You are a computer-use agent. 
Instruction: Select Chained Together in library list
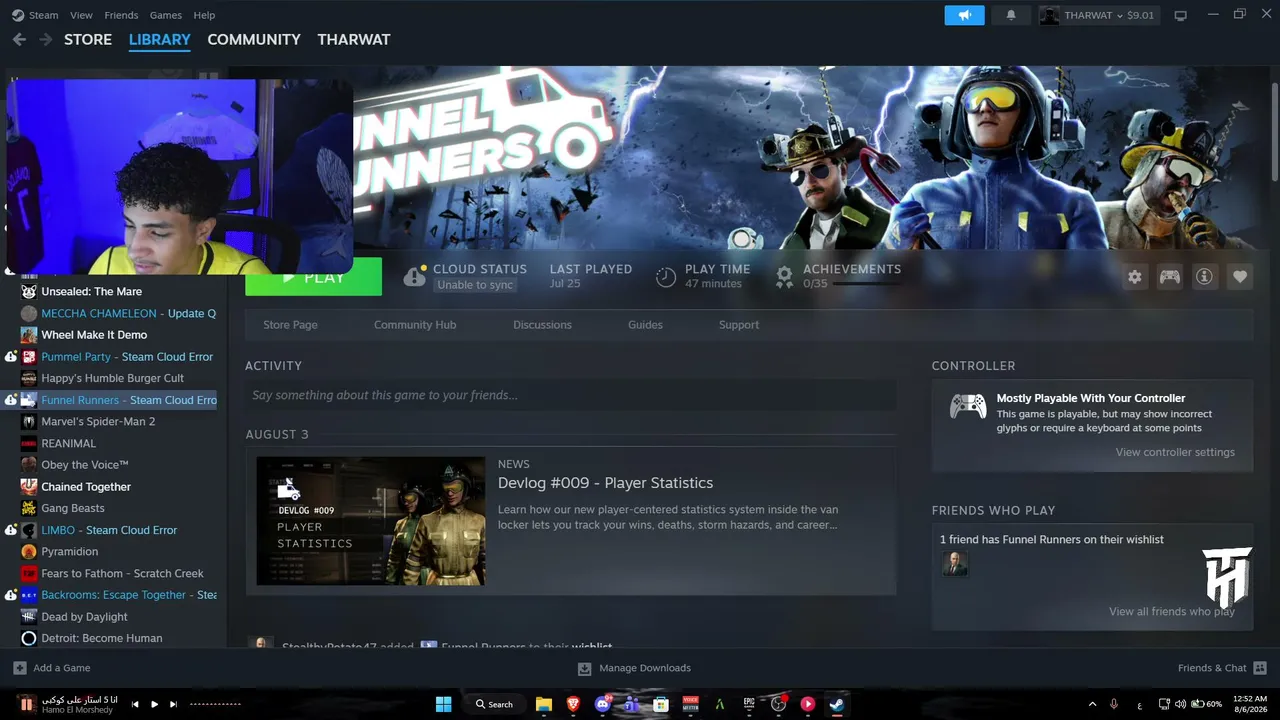[x=86, y=487]
